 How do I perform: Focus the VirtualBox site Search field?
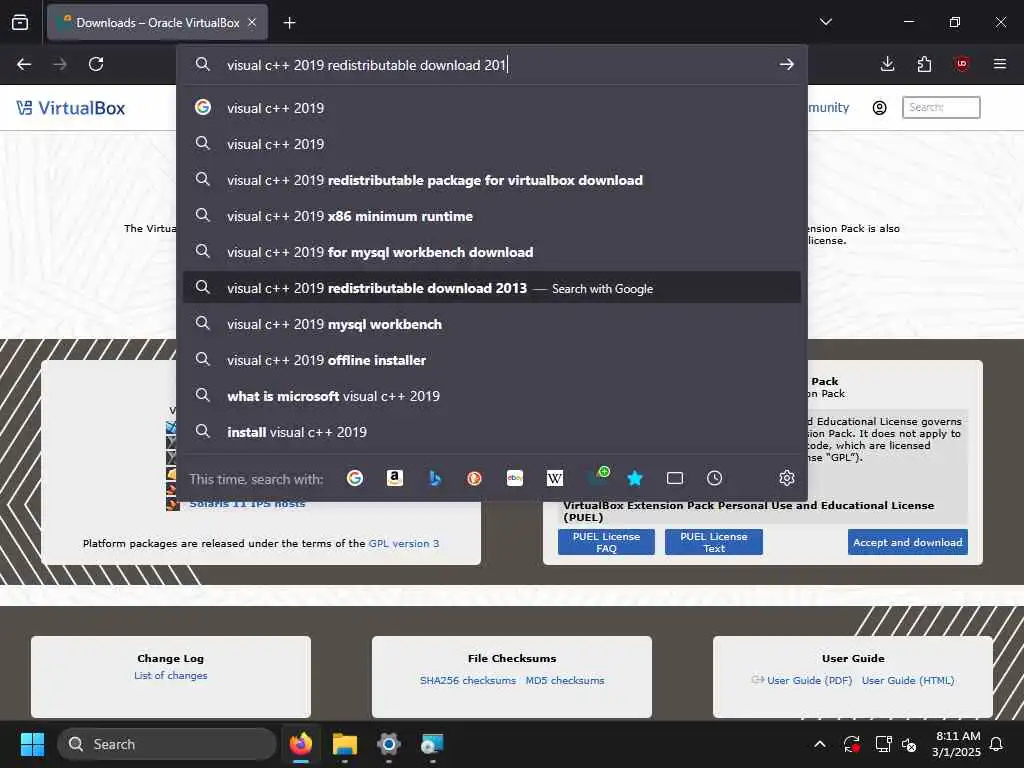[x=941, y=107]
